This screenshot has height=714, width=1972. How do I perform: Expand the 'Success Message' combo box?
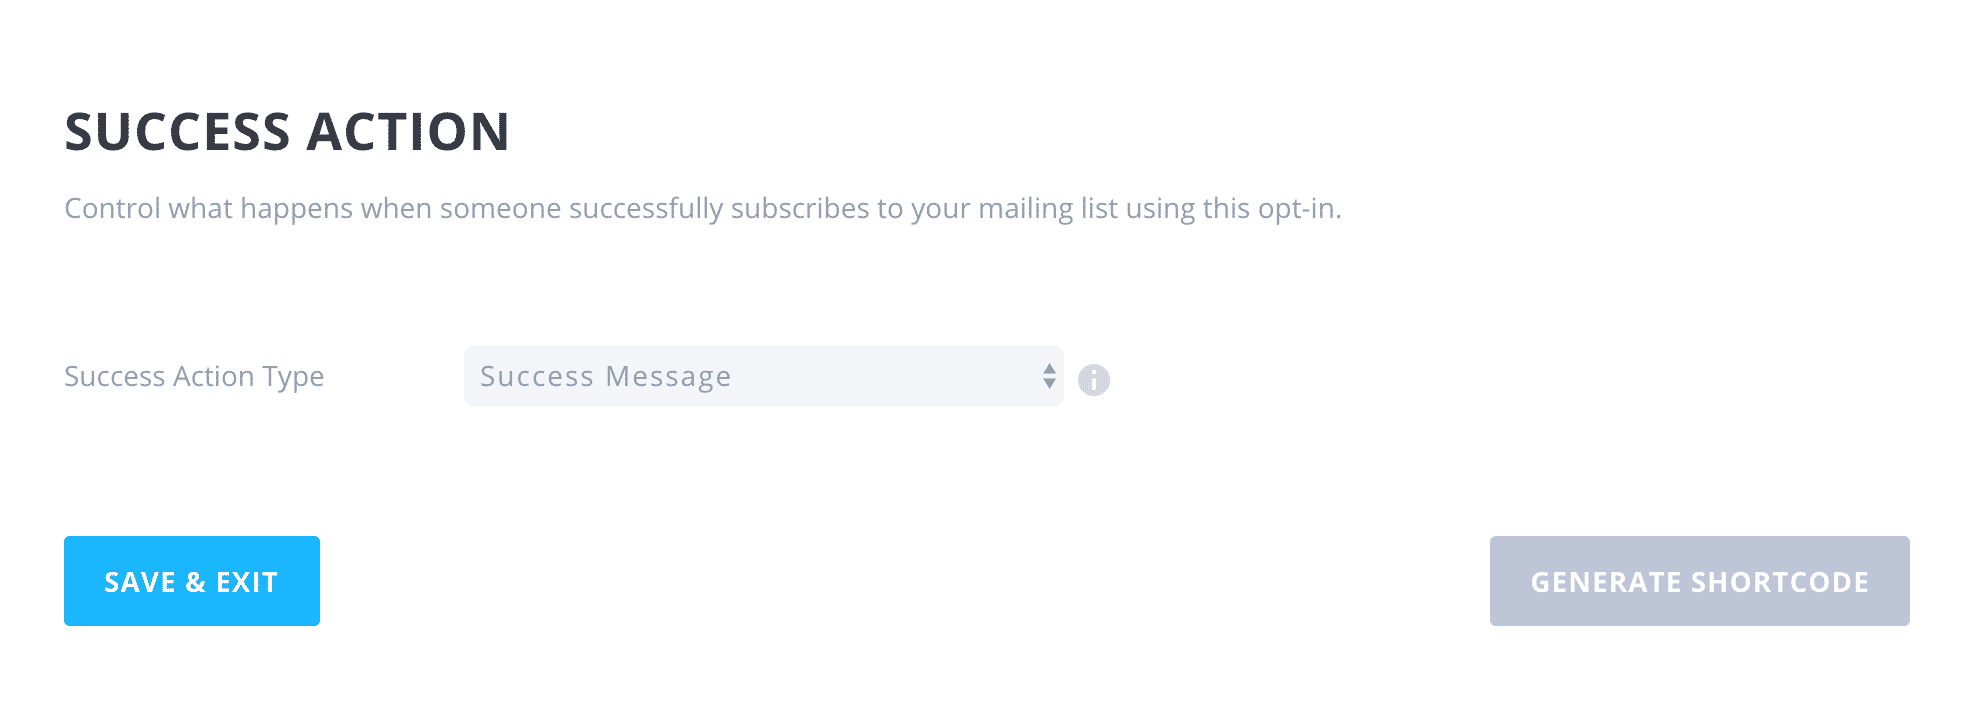point(763,376)
